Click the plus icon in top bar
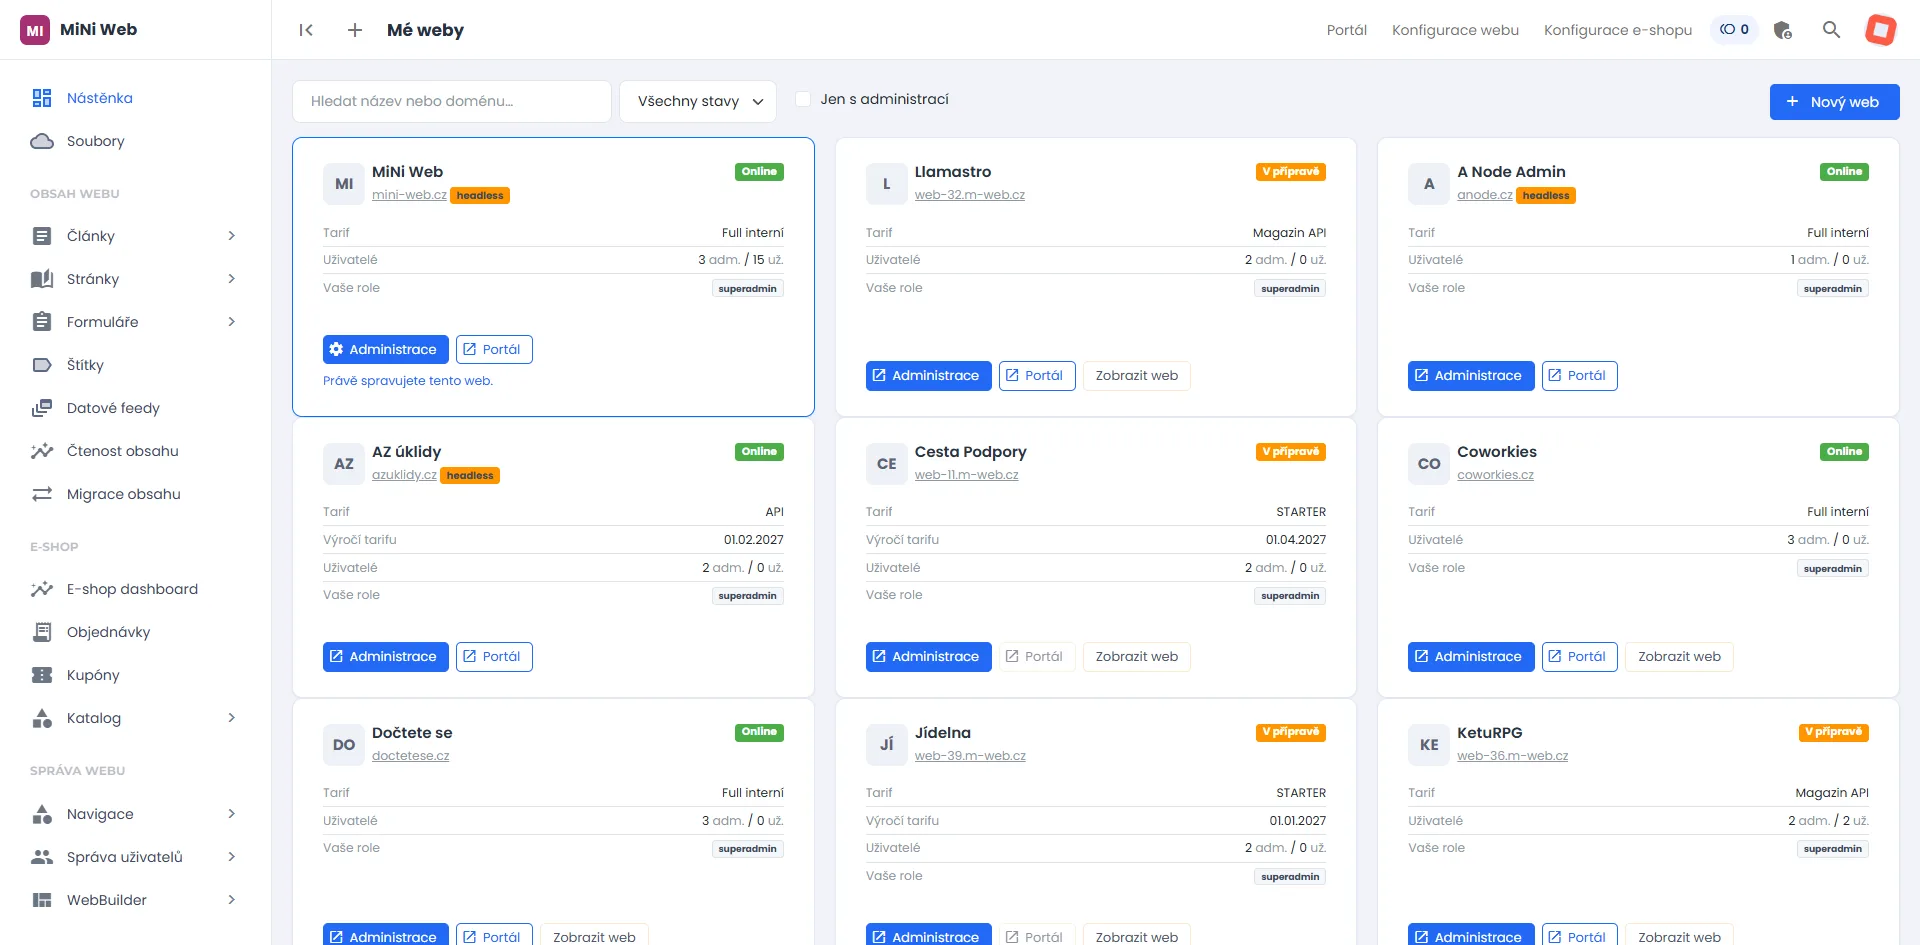The width and height of the screenshot is (1920, 945). click(355, 30)
